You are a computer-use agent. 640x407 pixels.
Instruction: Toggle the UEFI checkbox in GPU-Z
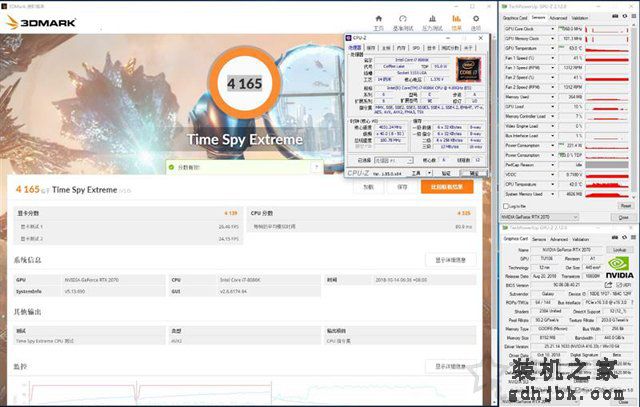click(x=619, y=285)
